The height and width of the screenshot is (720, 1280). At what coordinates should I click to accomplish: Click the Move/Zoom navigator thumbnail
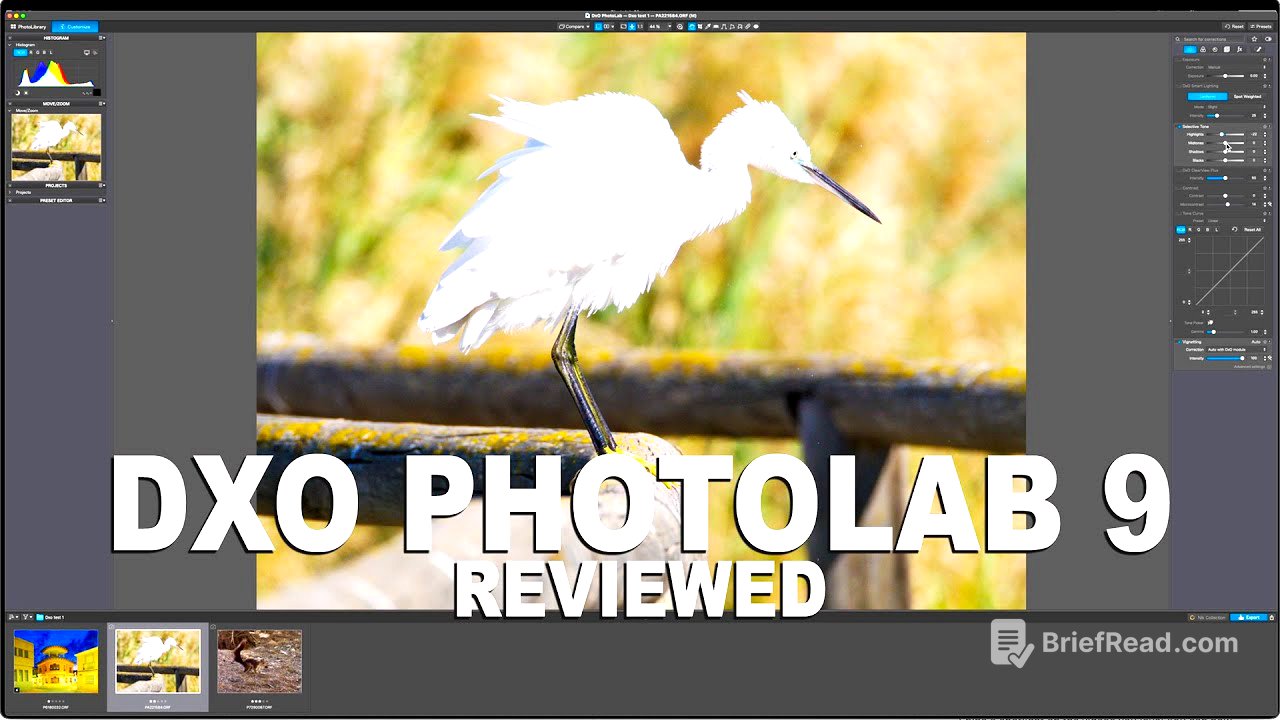pyautogui.click(x=56, y=147)
